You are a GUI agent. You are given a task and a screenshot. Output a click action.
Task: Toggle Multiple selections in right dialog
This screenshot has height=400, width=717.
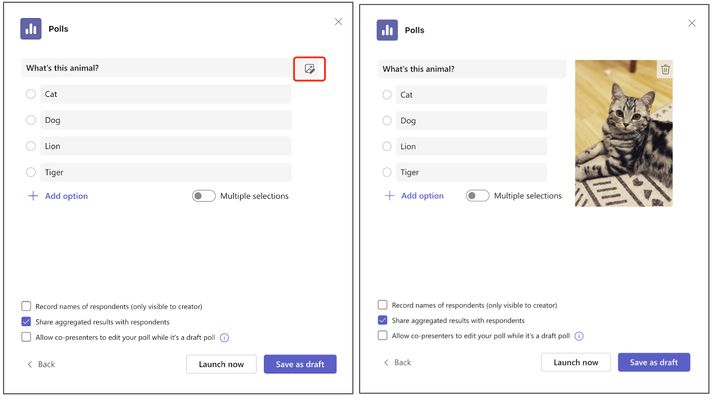(477, 196)
